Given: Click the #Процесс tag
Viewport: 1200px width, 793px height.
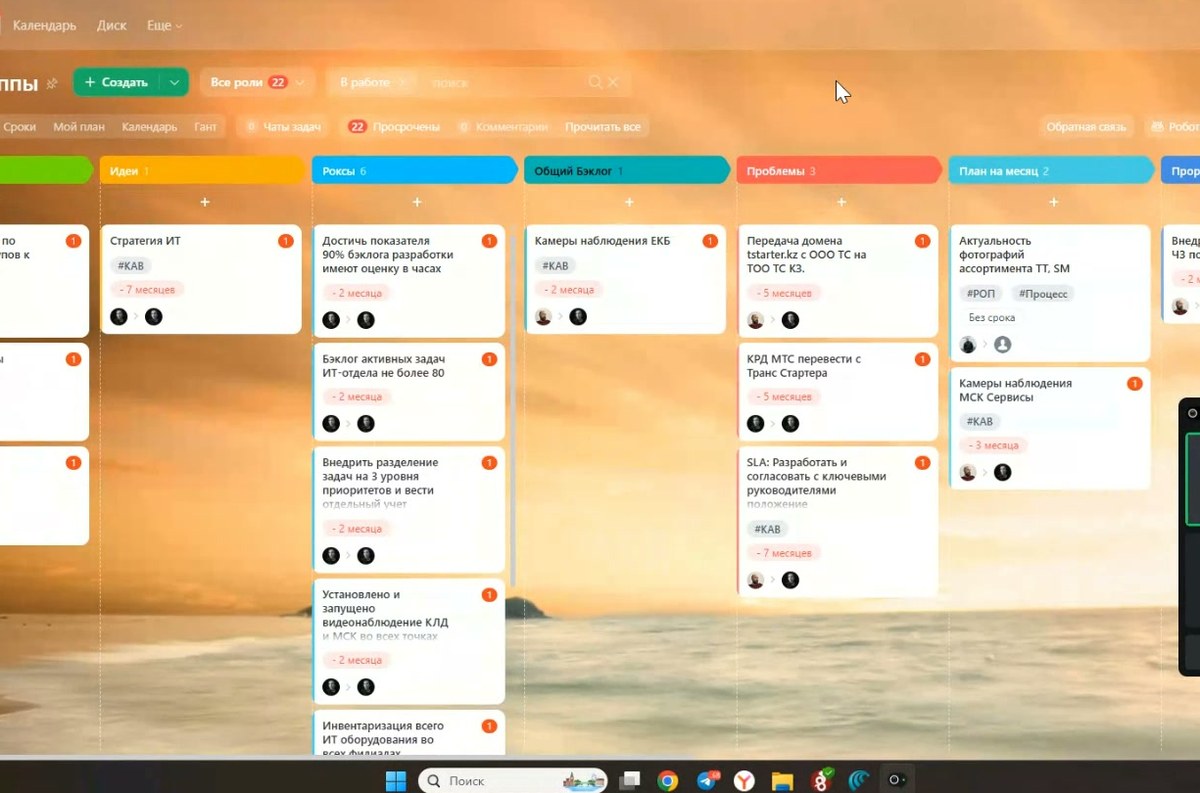Looking at the screenshot, I should (1045, 294).
